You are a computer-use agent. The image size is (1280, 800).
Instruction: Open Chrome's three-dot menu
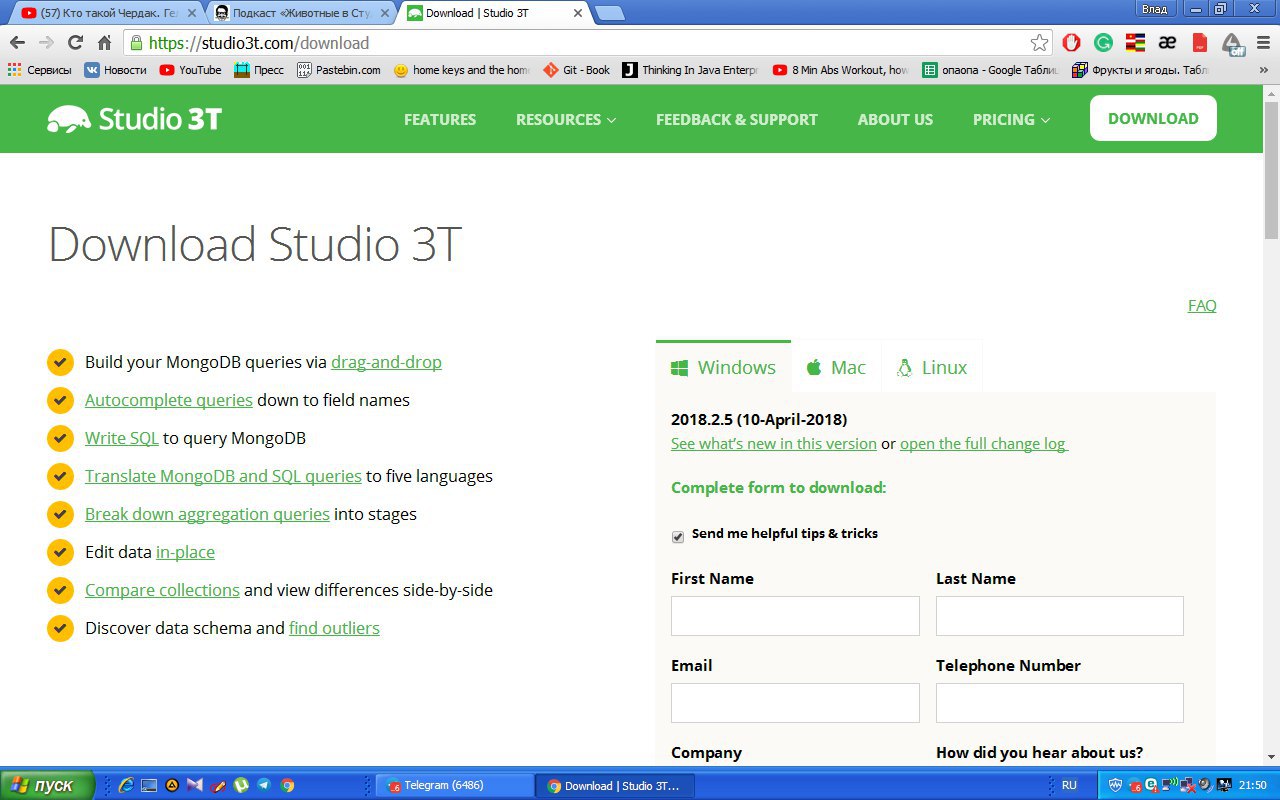coord(1264,43)
